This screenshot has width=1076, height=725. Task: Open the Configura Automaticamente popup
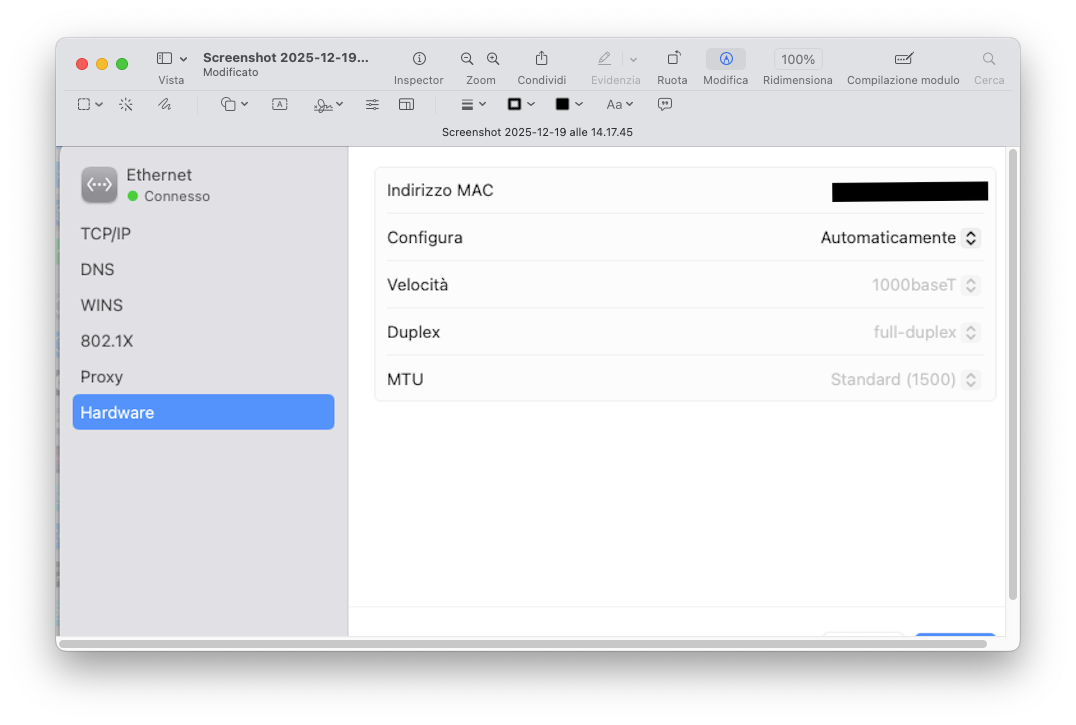point(900,238)
